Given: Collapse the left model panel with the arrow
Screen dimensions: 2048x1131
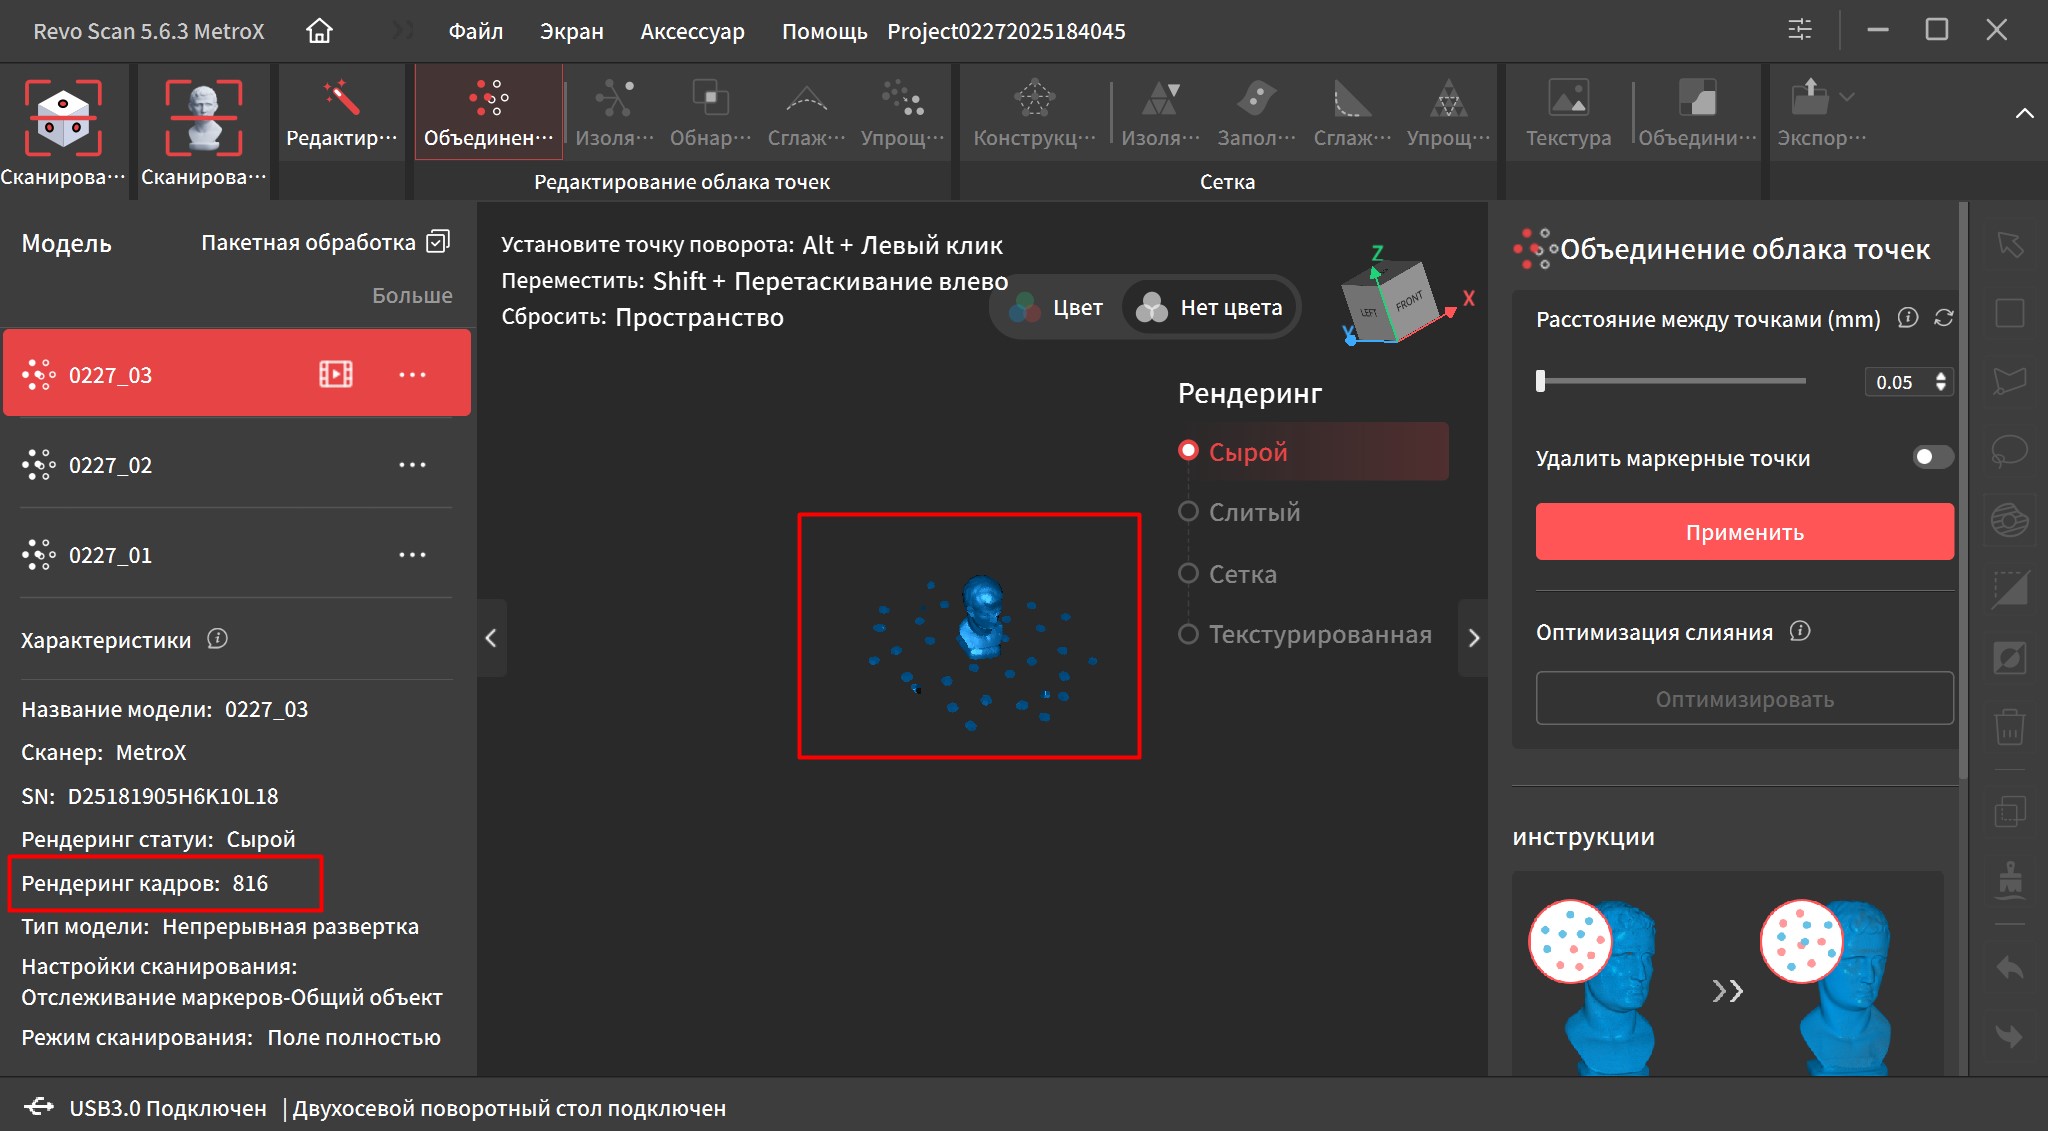Looking at the screenshot, I should point(490,638).
